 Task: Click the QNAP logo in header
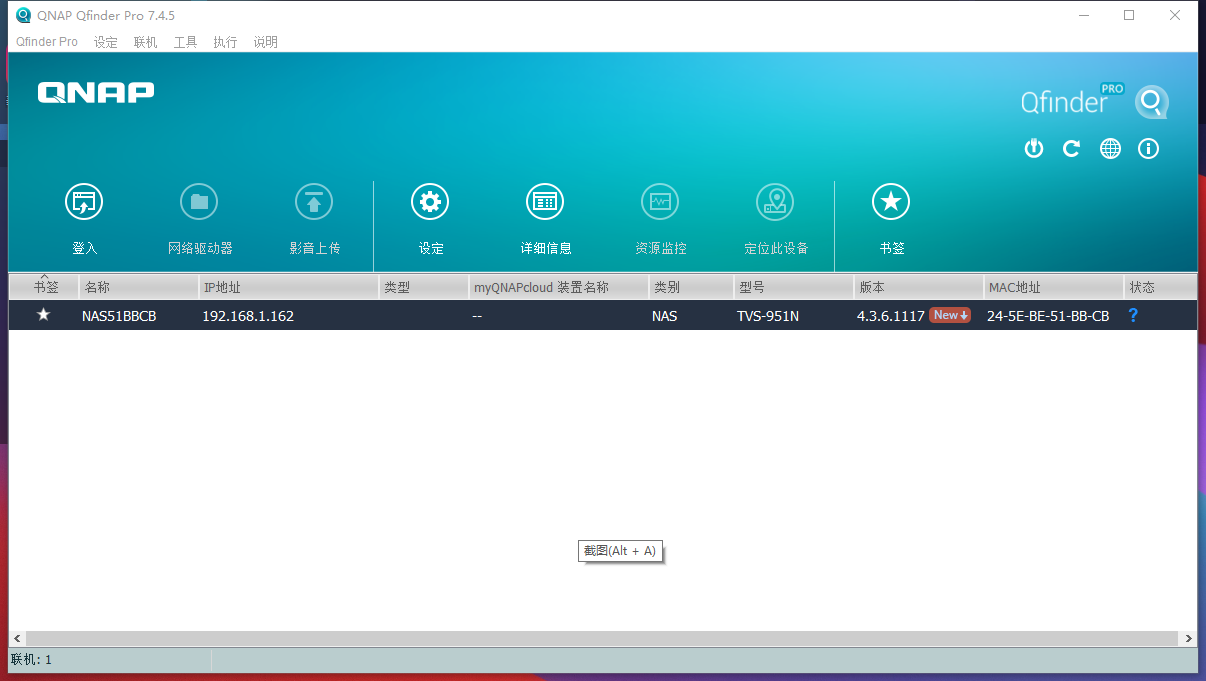(x=96, y=92)
